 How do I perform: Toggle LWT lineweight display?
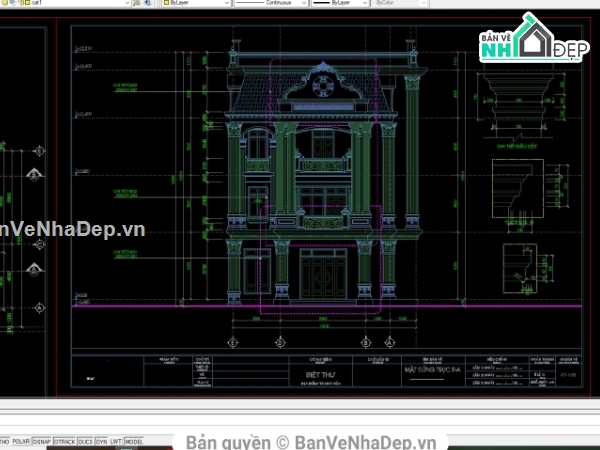pos(115,440)
